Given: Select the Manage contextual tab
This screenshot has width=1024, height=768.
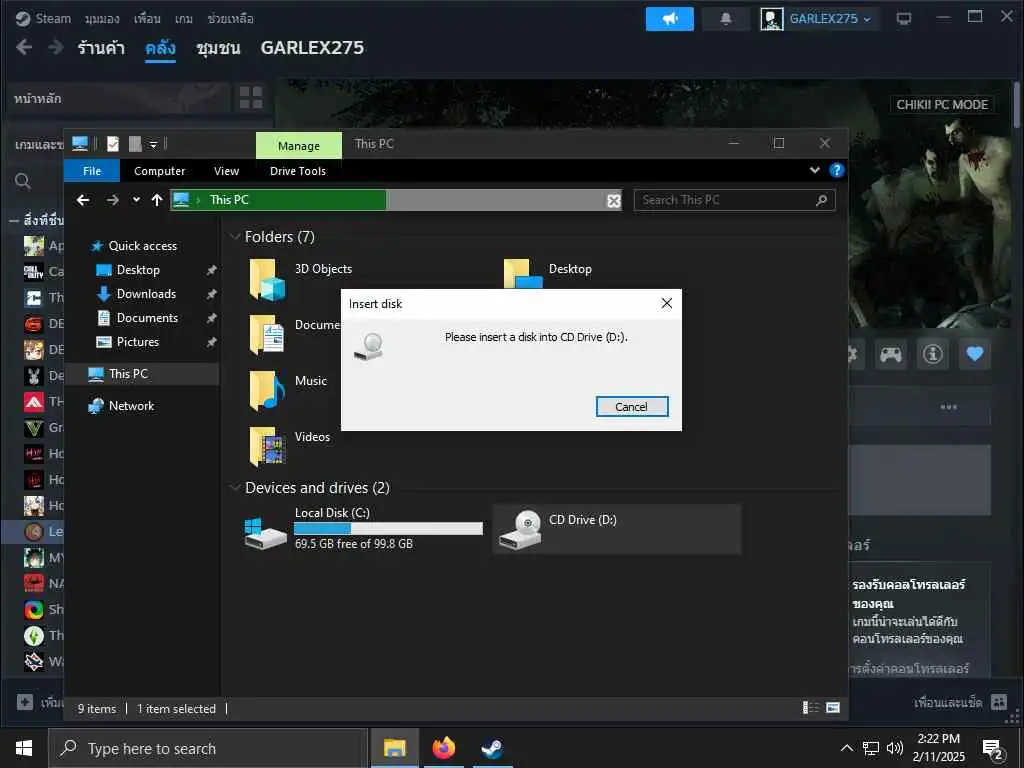Looking at the screenshot, I should click(x=298, y=145).
